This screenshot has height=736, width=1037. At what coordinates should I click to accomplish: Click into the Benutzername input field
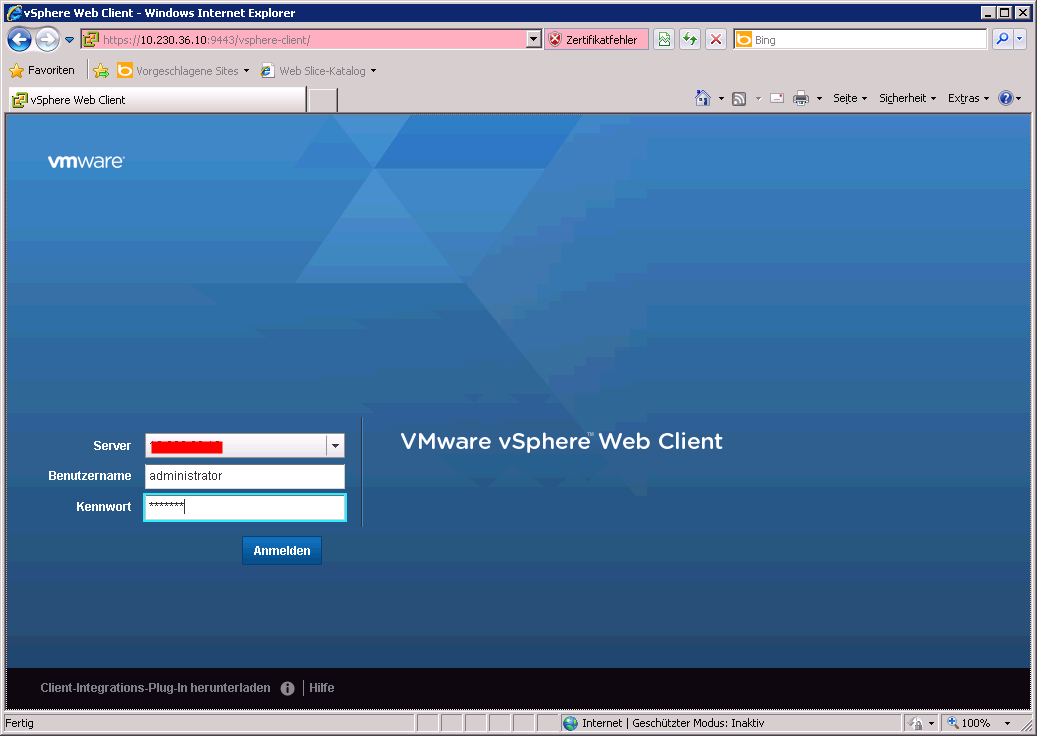click(244, 476)
